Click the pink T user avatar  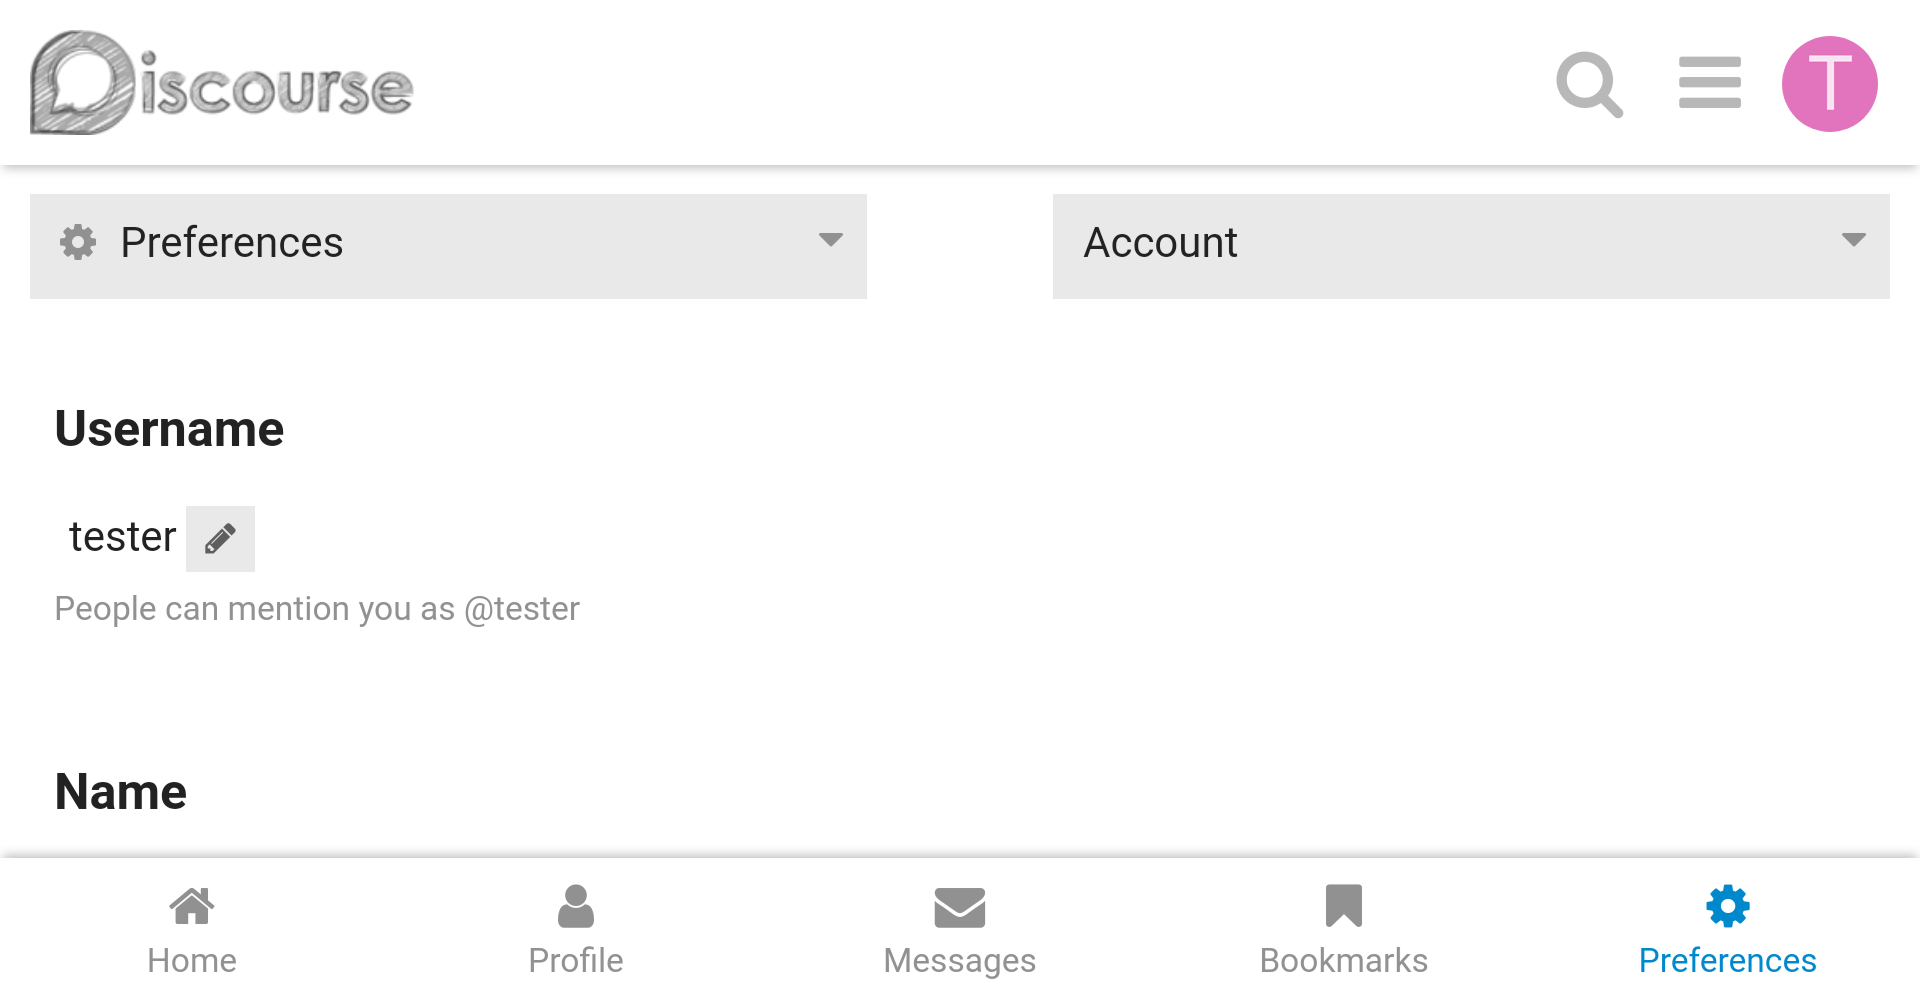tap(1829, 84)
